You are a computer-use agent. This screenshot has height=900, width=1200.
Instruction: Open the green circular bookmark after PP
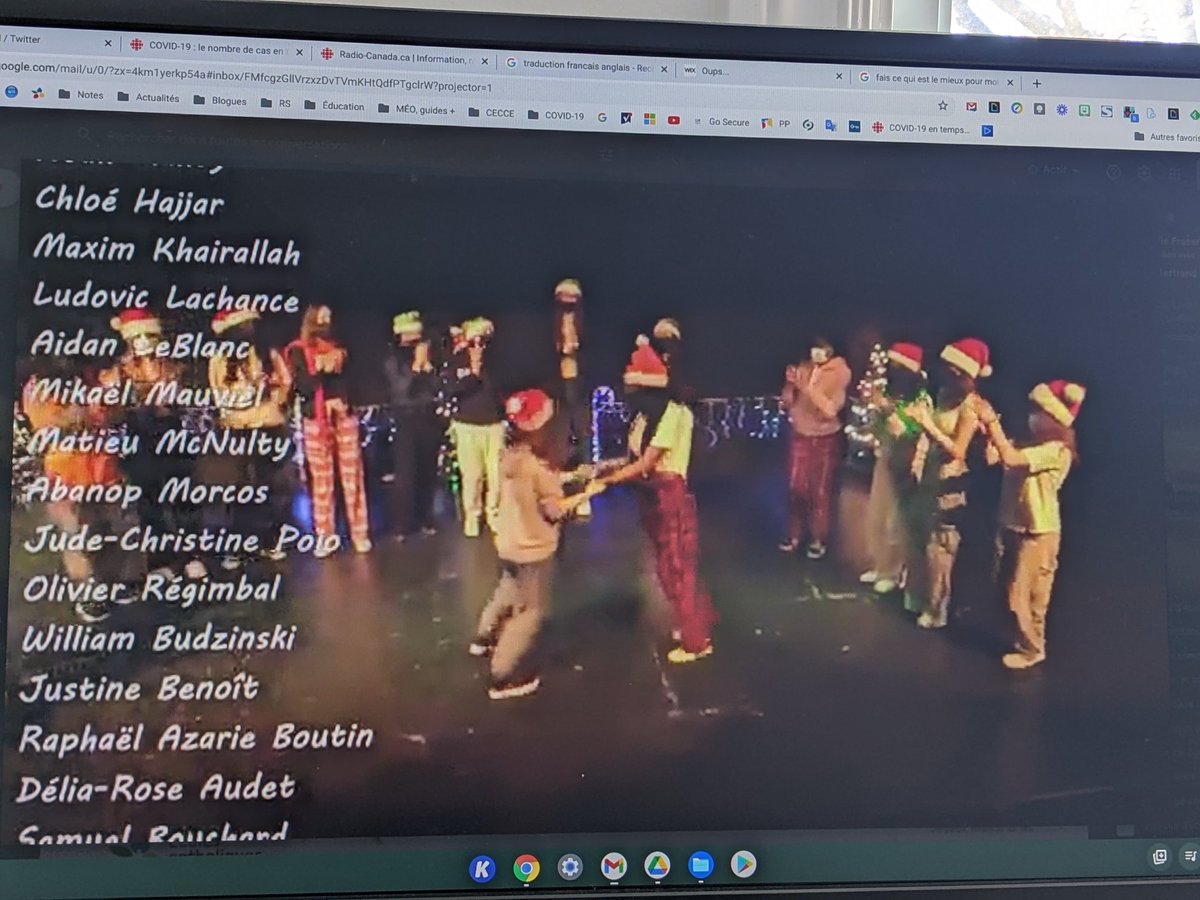coord(807,124)
